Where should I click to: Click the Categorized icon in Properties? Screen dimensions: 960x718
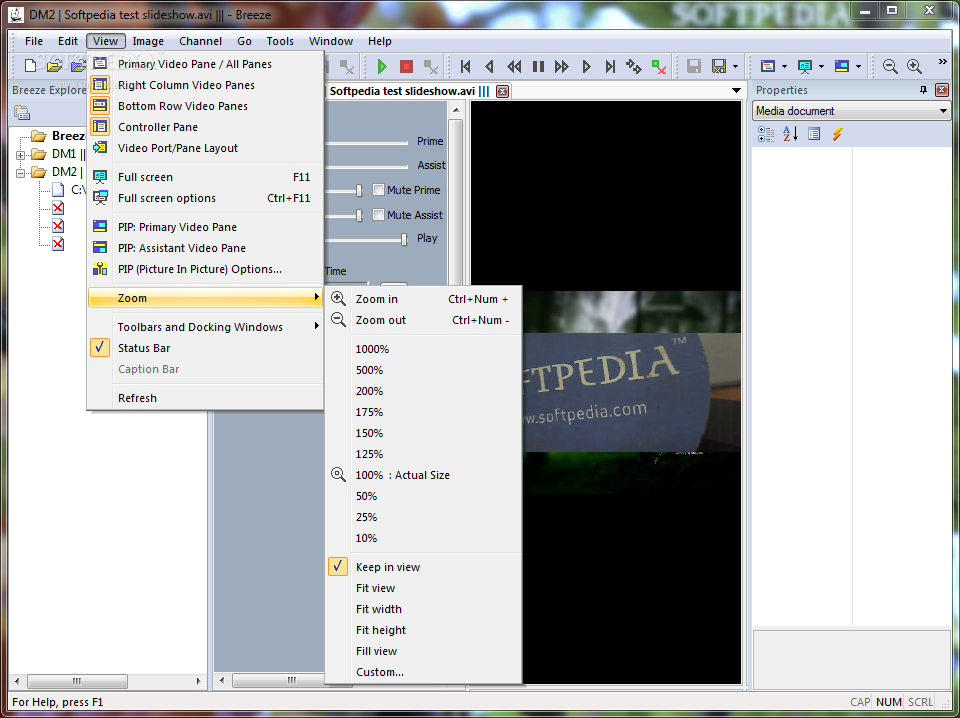tap(766, 134)
